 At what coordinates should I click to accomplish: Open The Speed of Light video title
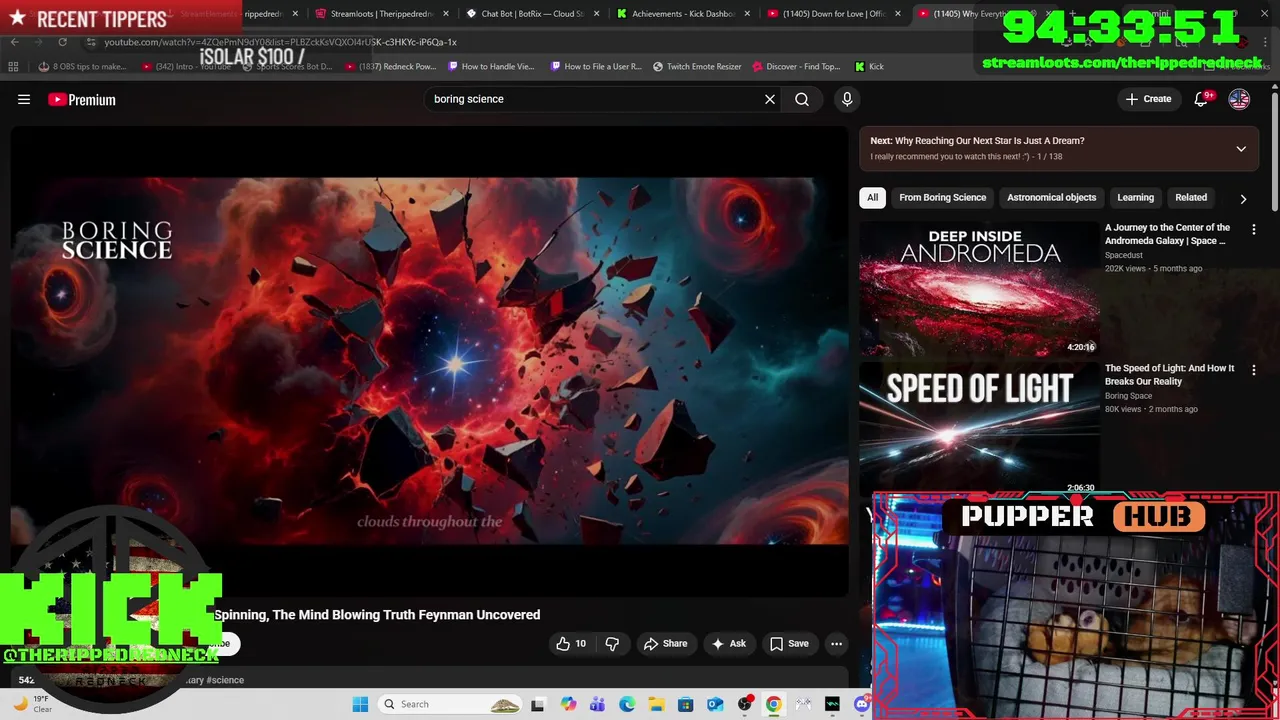click(1169, 375)
